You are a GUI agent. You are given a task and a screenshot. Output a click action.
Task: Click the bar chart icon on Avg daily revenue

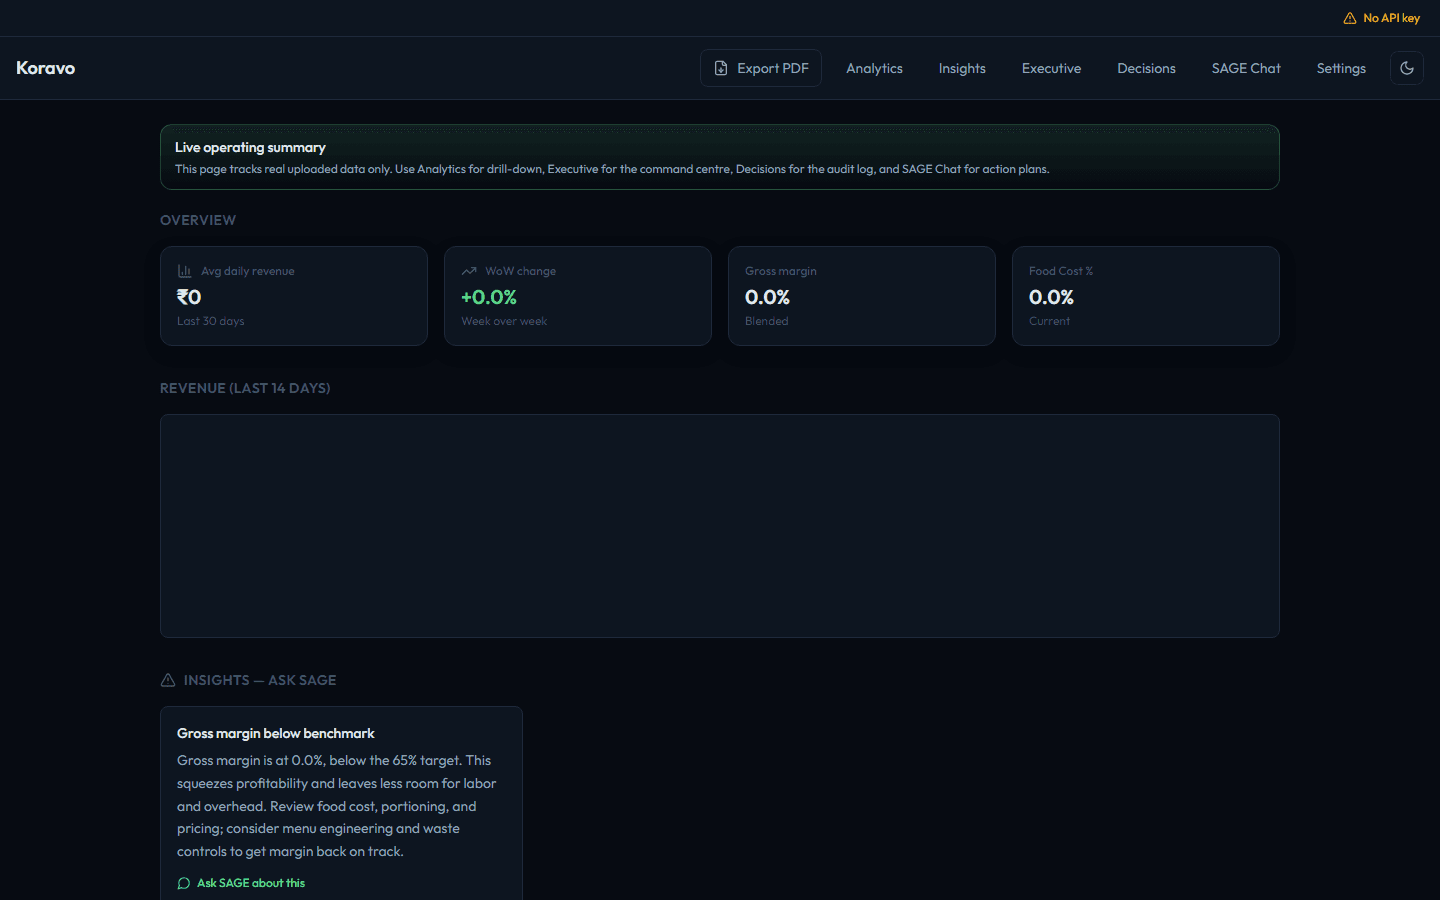point(184,271)
